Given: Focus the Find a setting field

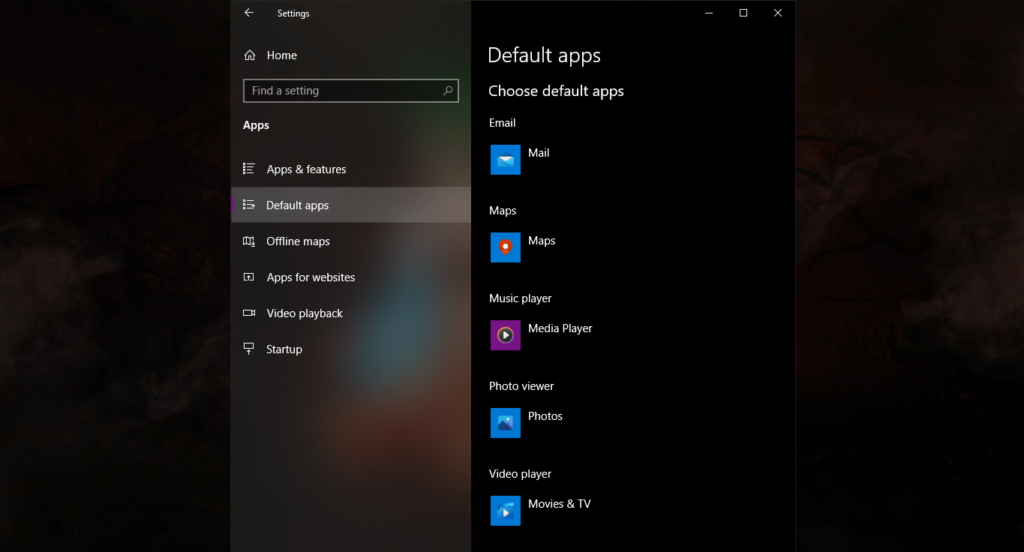Looking at the screenshot, I should coord(351,91).
